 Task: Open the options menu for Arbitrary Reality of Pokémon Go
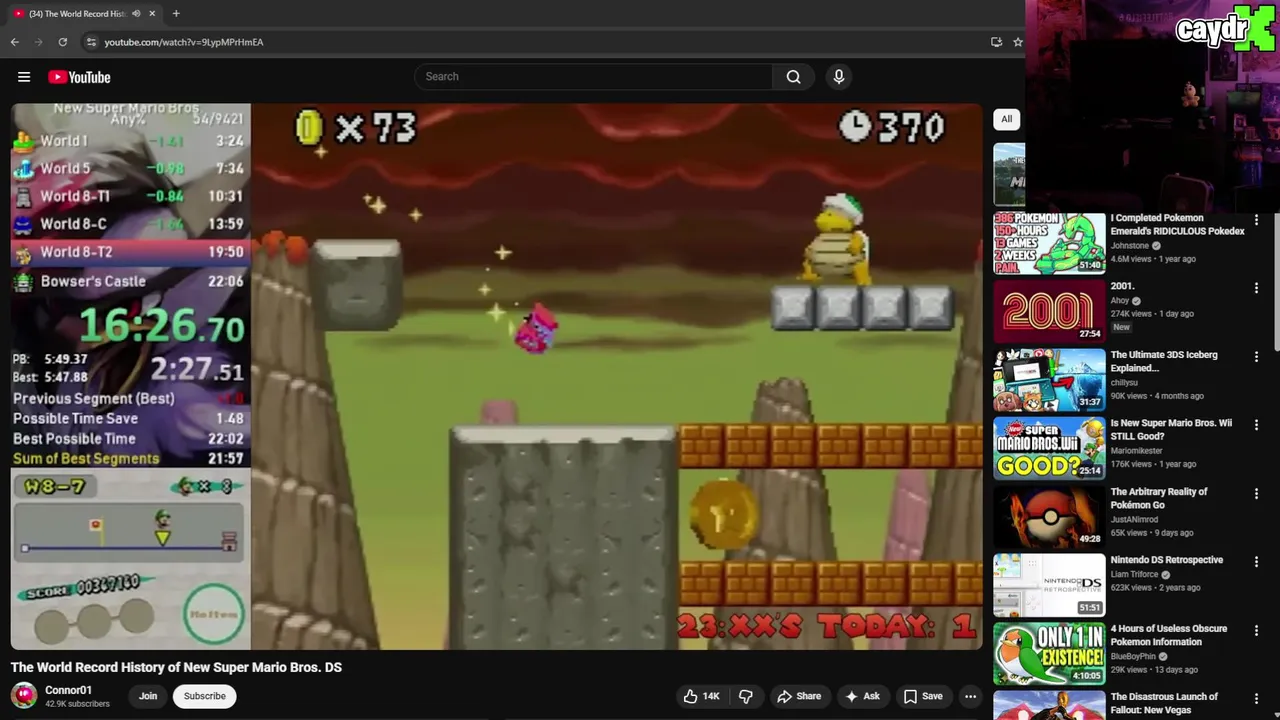(1256, 494)
